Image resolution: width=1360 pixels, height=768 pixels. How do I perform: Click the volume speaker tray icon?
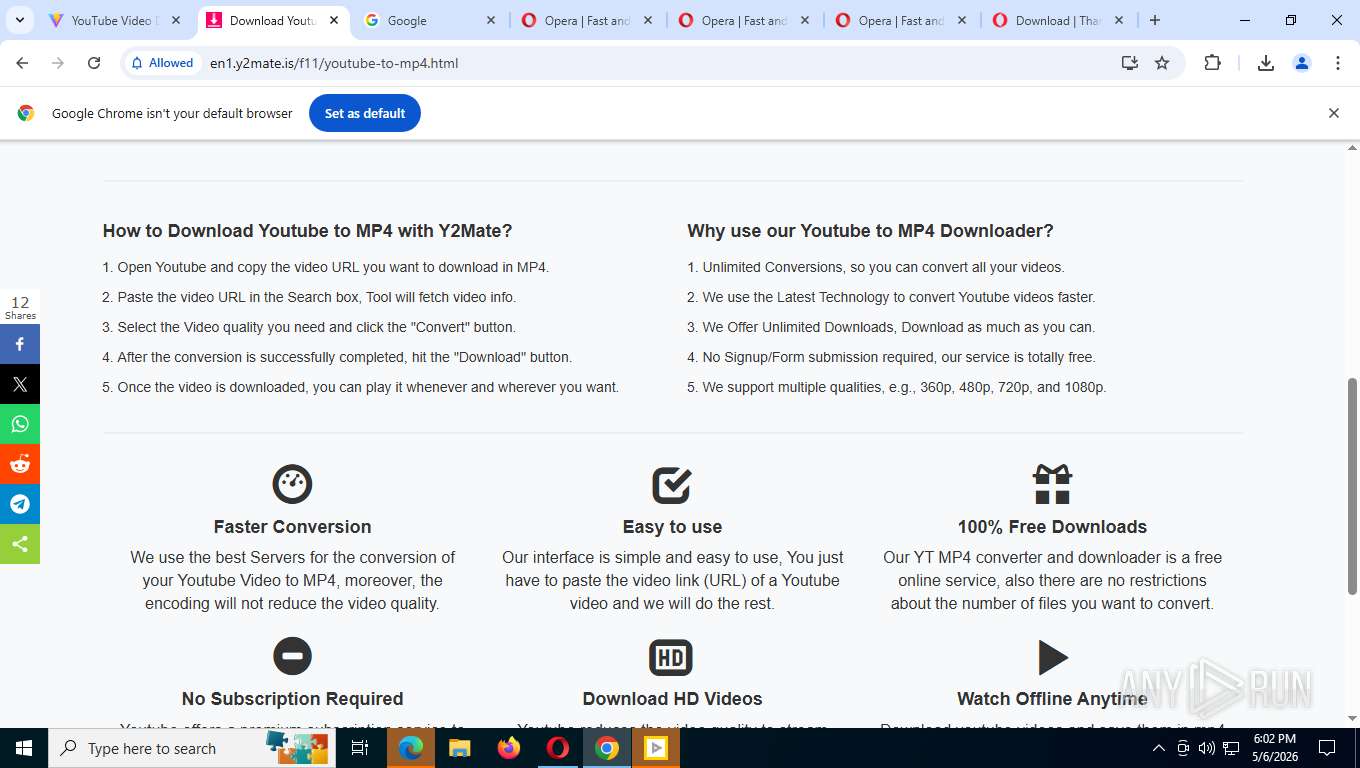[x=1206, y=748]
